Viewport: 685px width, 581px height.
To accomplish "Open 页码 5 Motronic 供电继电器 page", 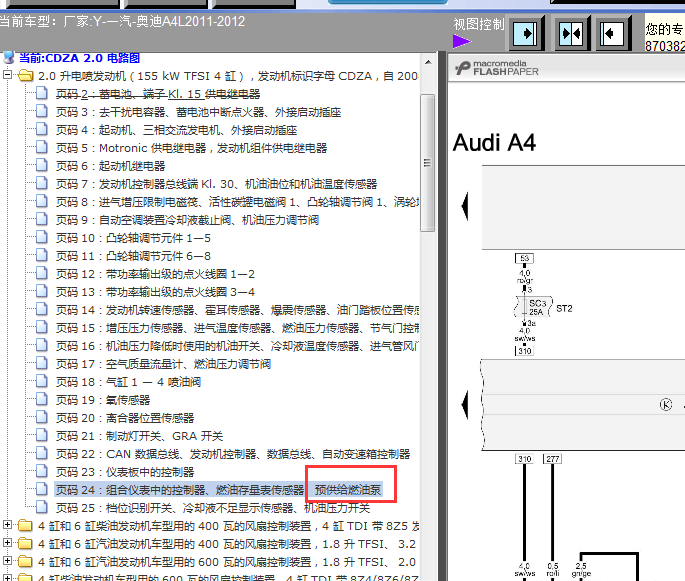I will (x=191, y=148).
